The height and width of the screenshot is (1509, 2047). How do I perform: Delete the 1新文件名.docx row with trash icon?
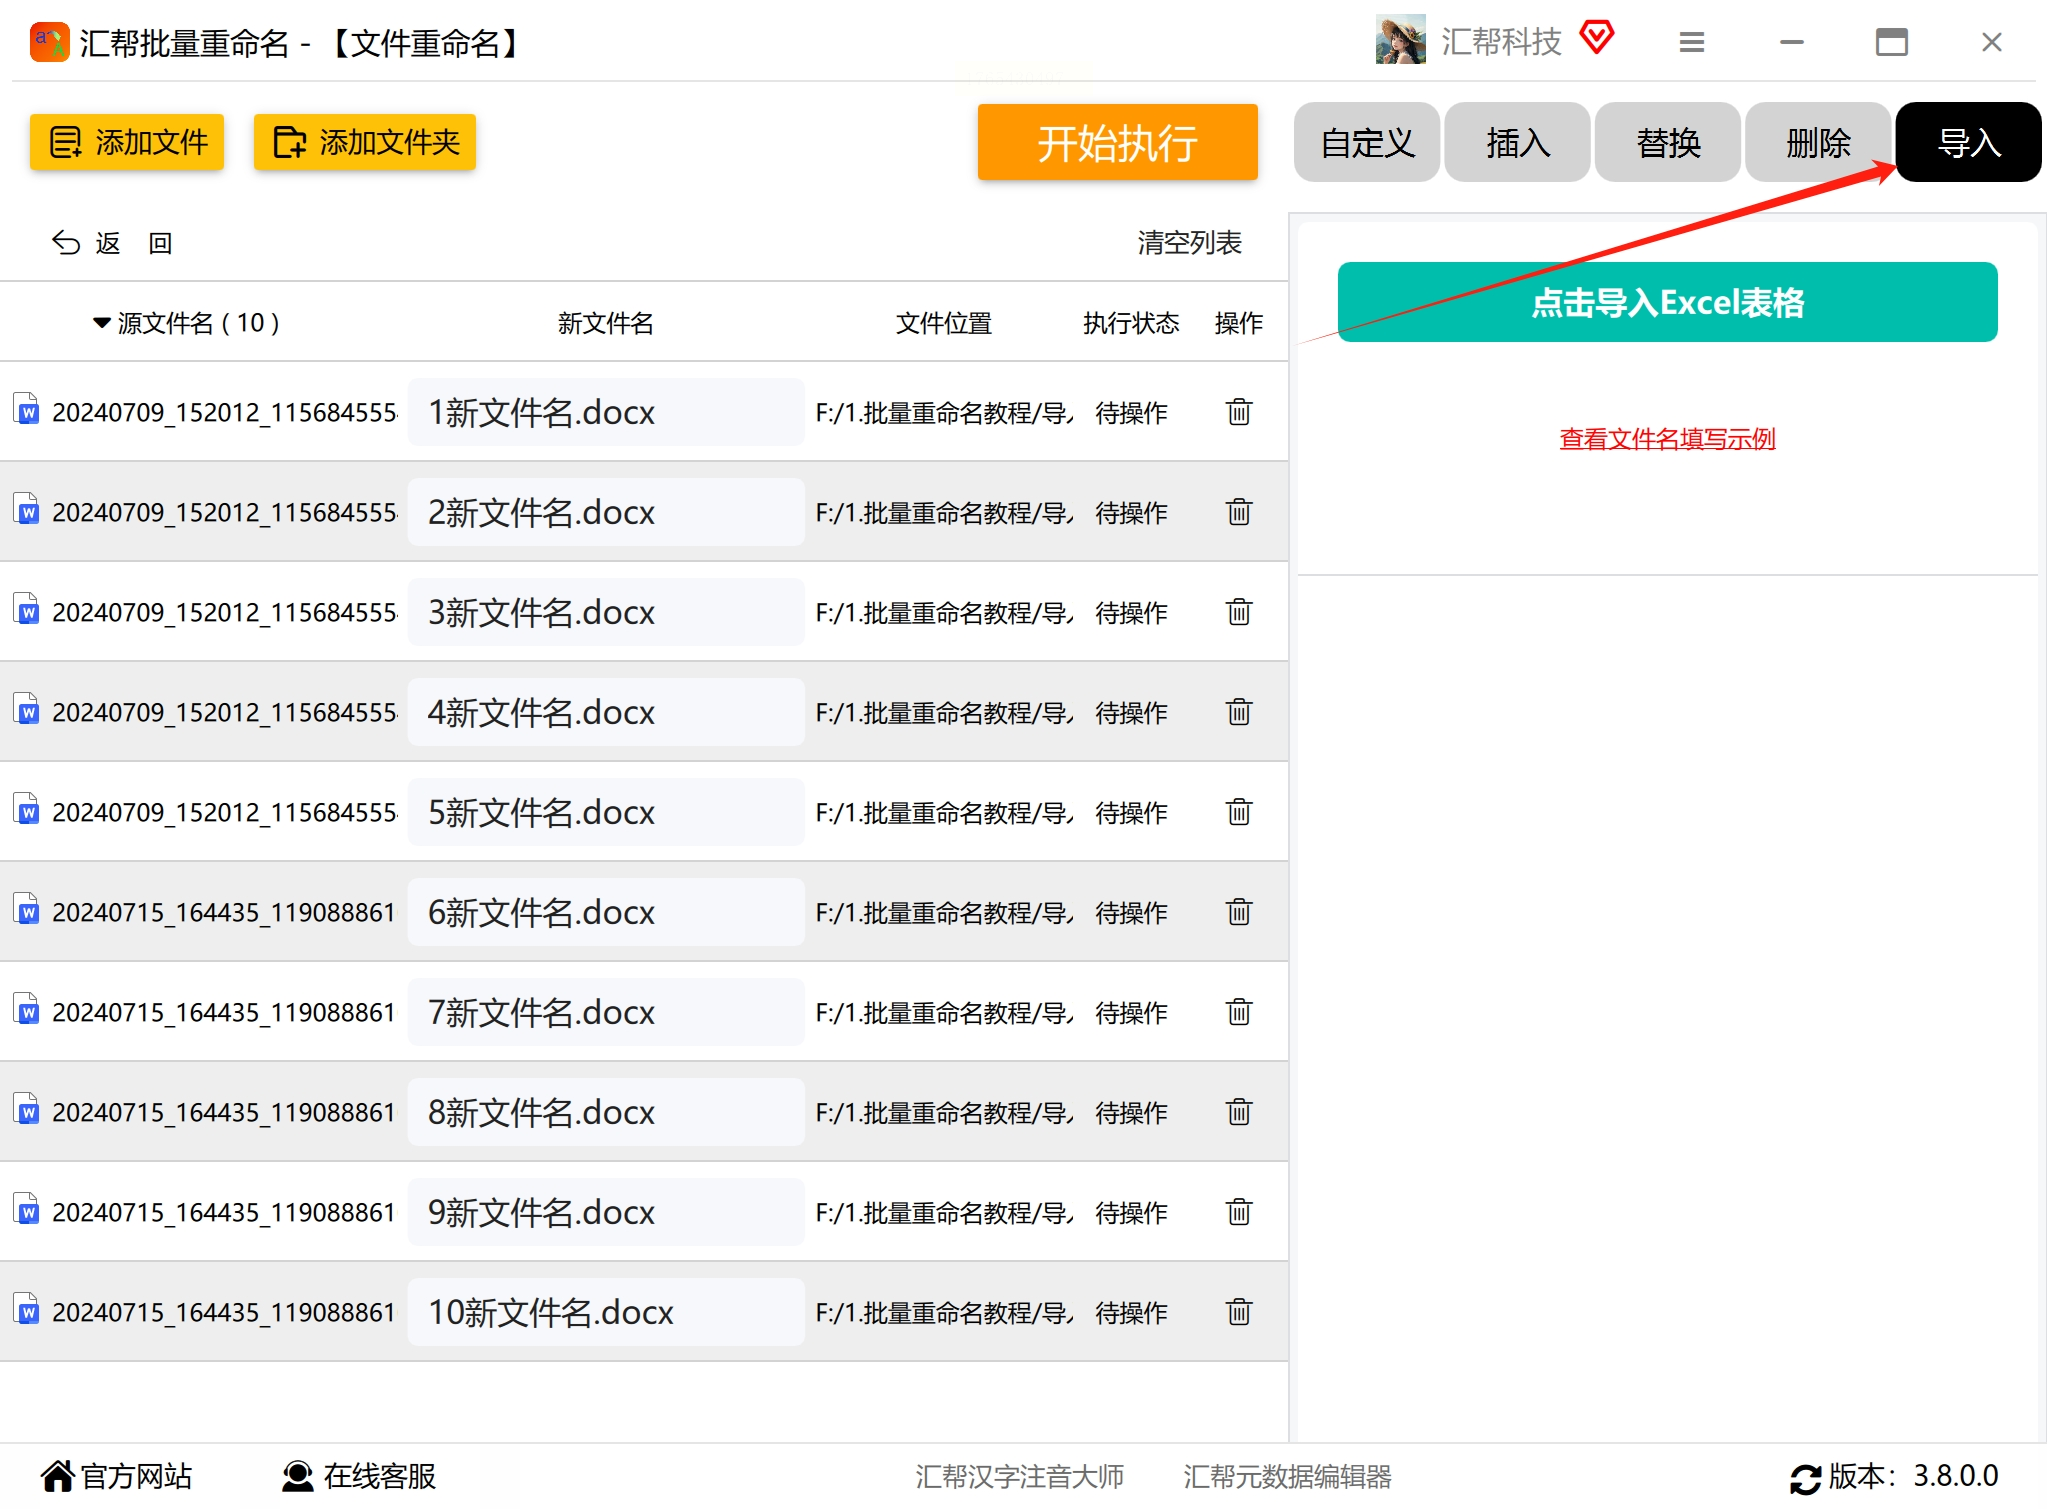(1238, 412)
